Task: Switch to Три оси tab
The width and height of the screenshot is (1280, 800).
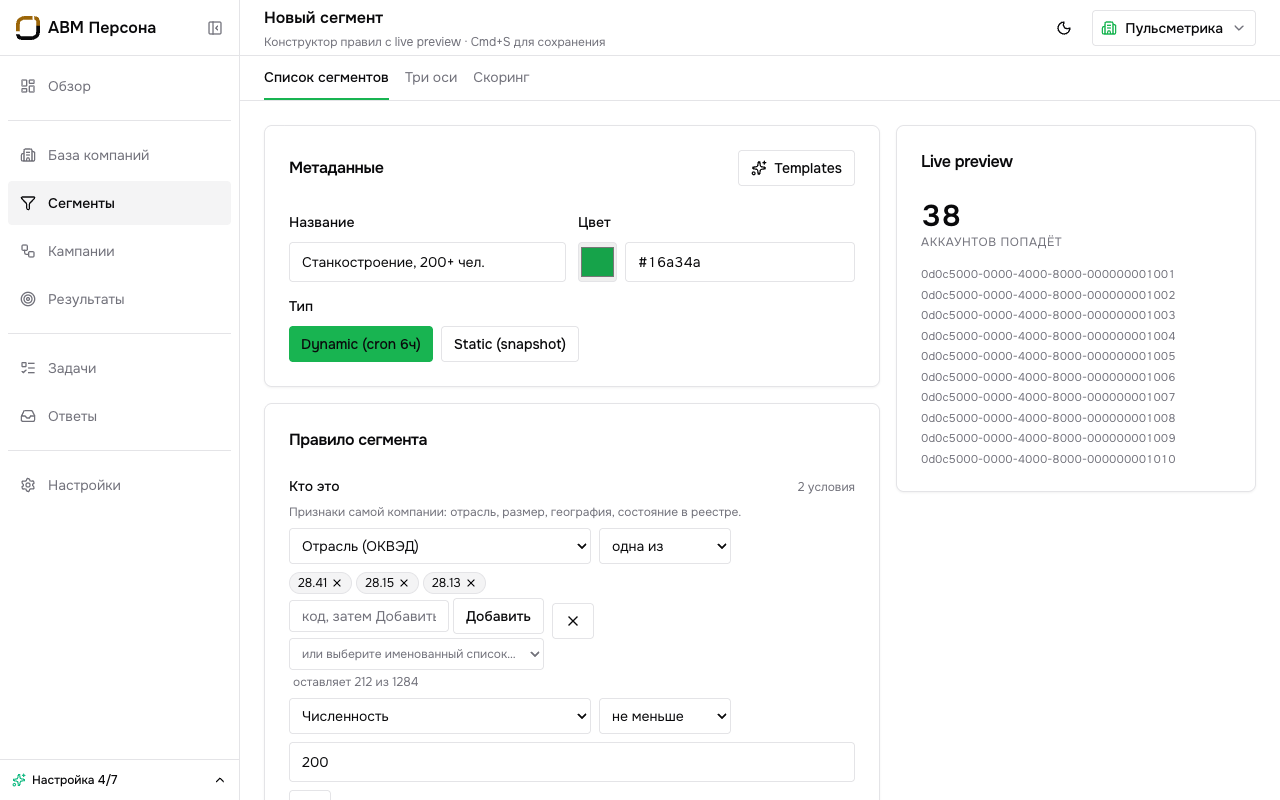Action: [431, 78]
